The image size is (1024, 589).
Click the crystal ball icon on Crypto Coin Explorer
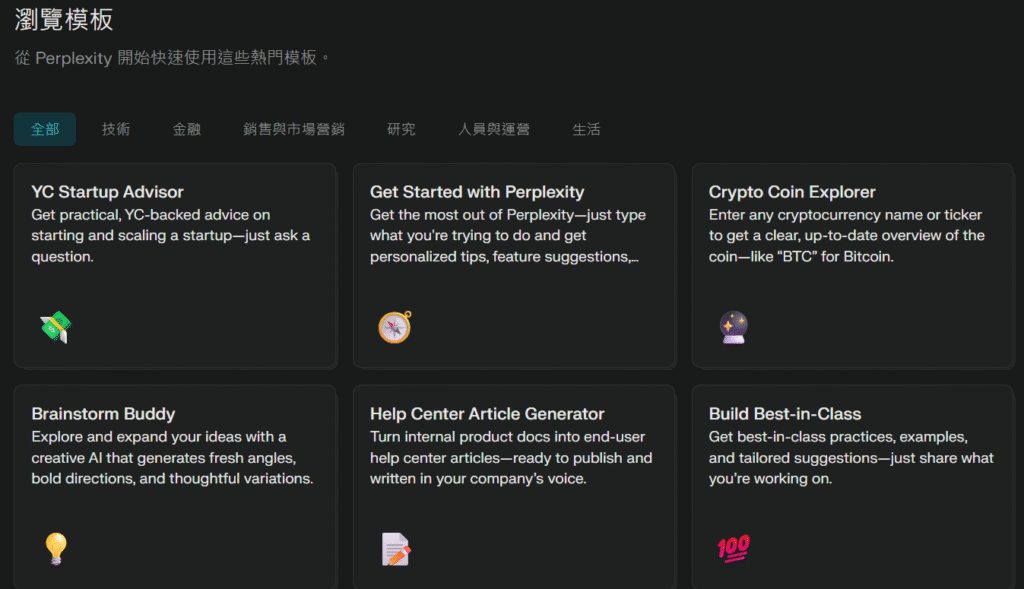733,327
